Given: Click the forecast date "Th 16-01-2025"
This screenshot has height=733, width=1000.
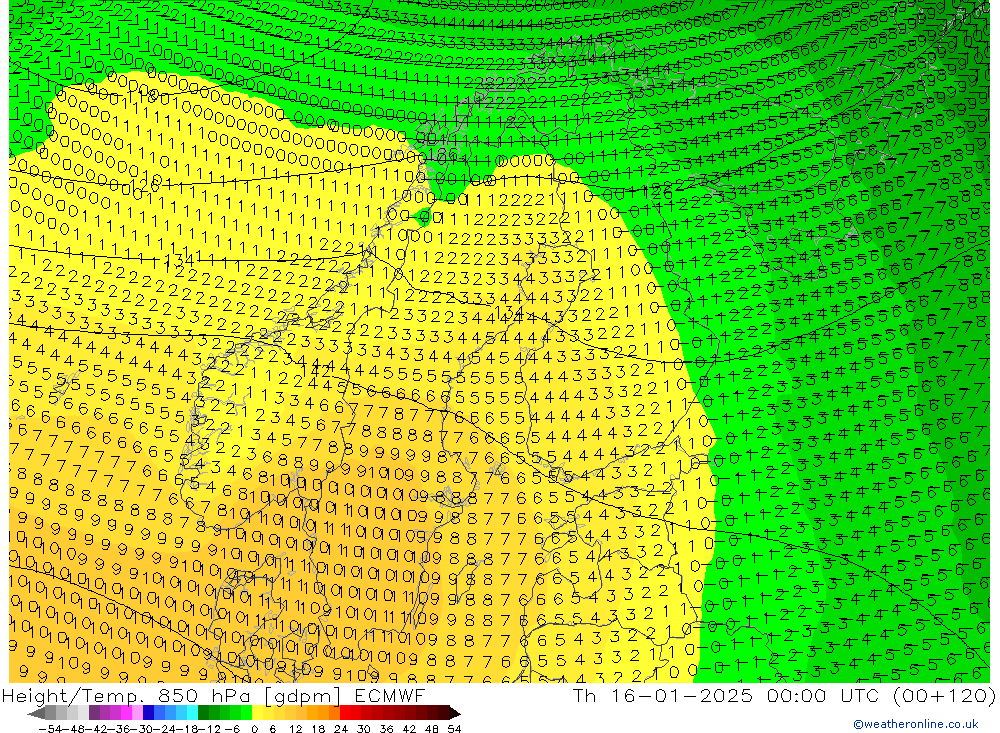Looking at the screenshot, I should (x=663, y=695).
